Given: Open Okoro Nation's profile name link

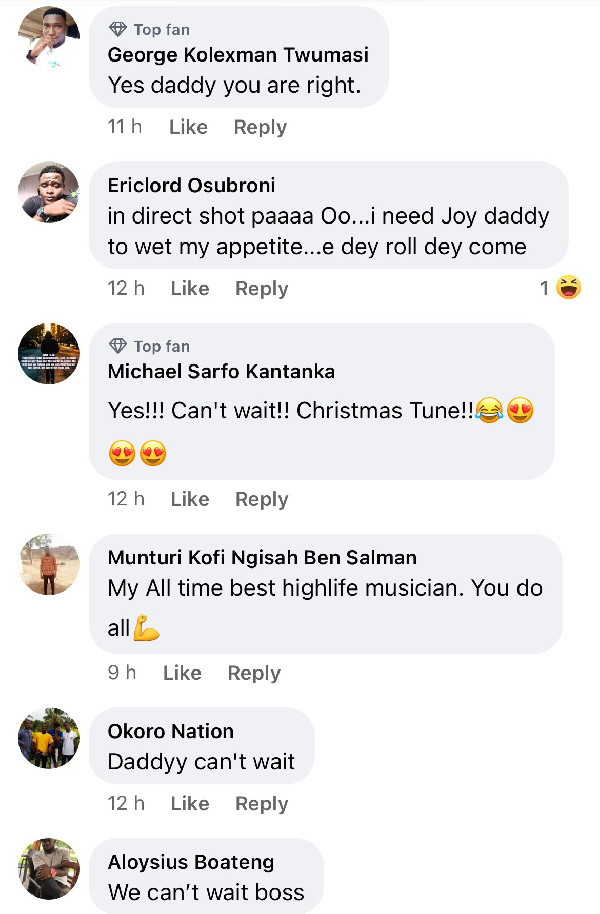Looking at the screenshot, I should click(x=171, y=731).
